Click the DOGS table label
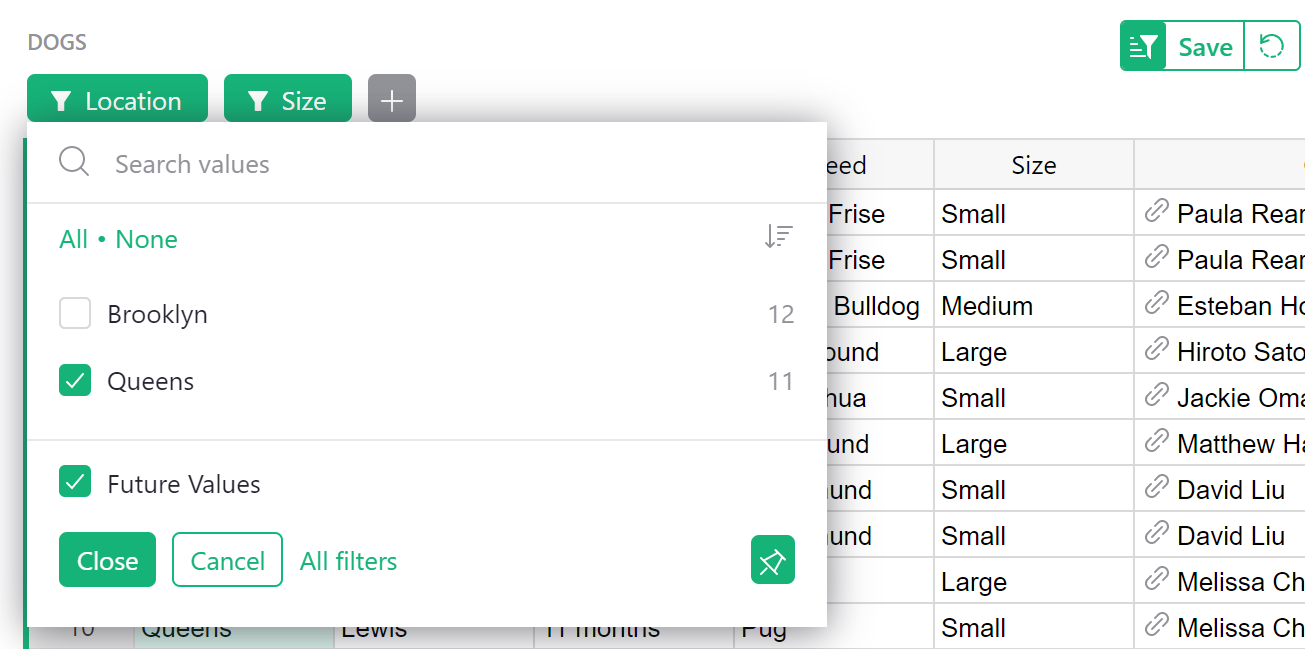 click(57, 42)
